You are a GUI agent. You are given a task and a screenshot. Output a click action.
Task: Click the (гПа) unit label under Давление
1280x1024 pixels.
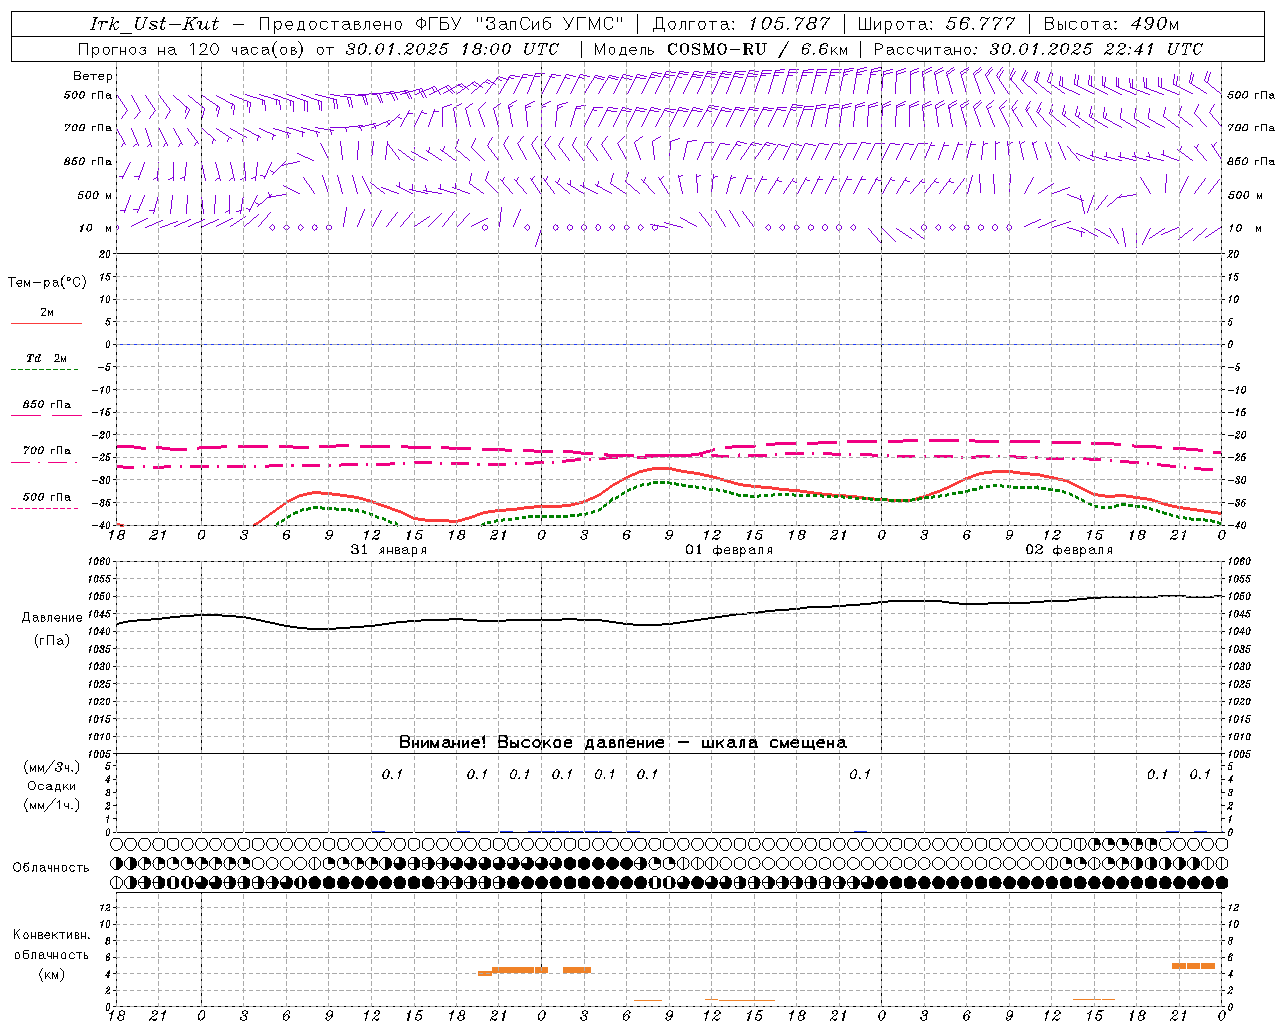(52, 641)
